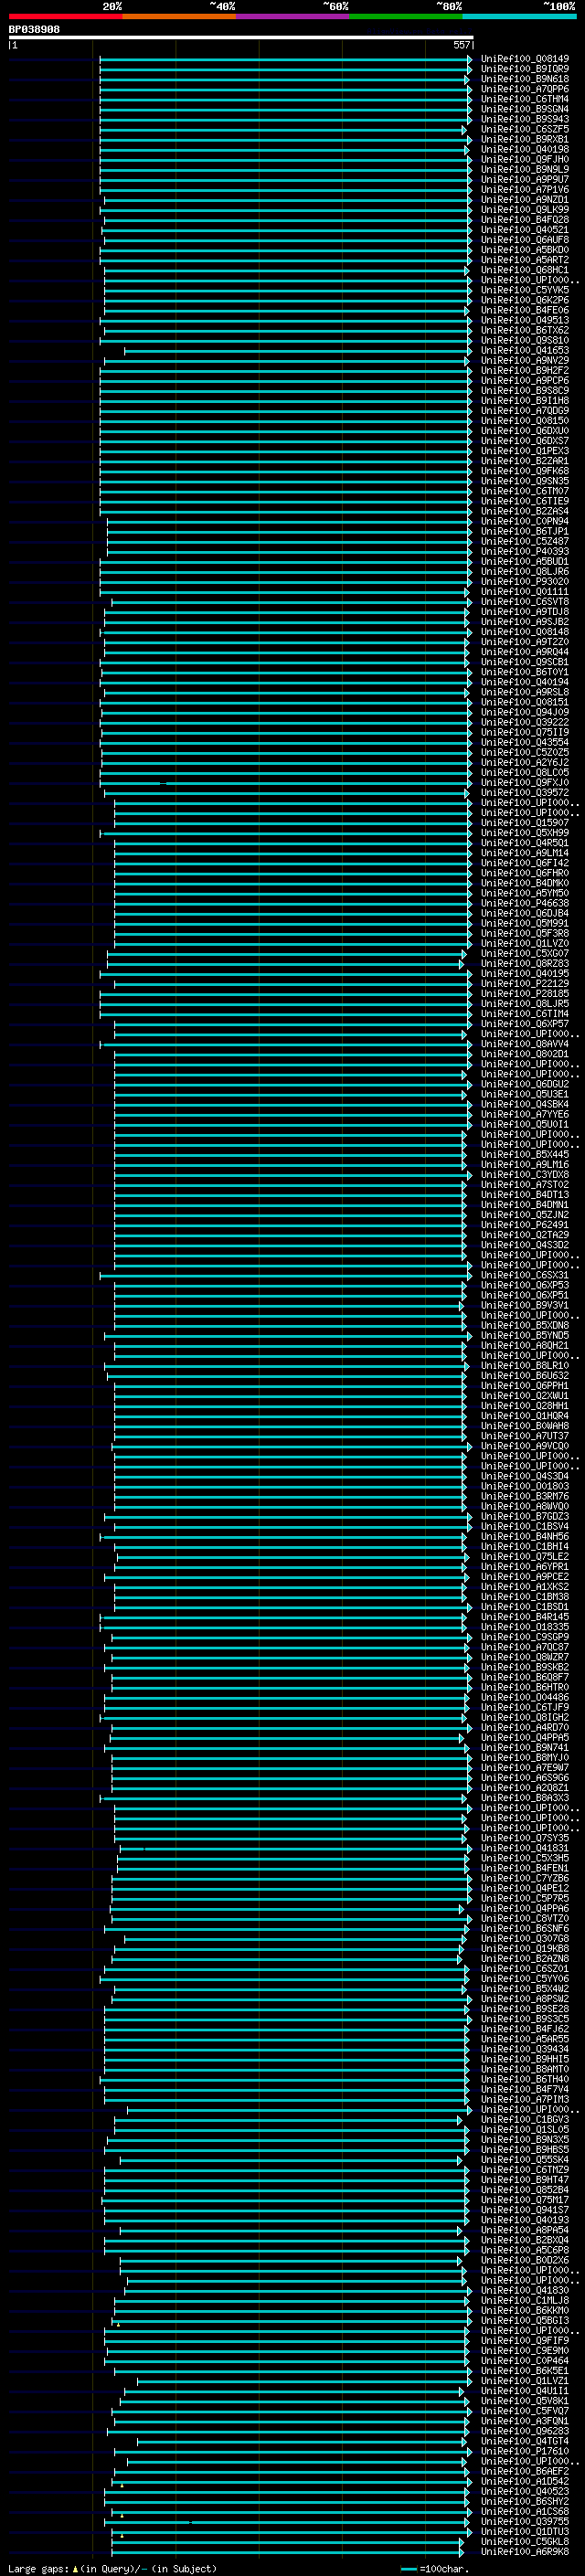This screenshot has height=2576, width=585.
Task: Click the purple ~60% identity legend bar
Action: pyautogui.click(x=292, y=16)
